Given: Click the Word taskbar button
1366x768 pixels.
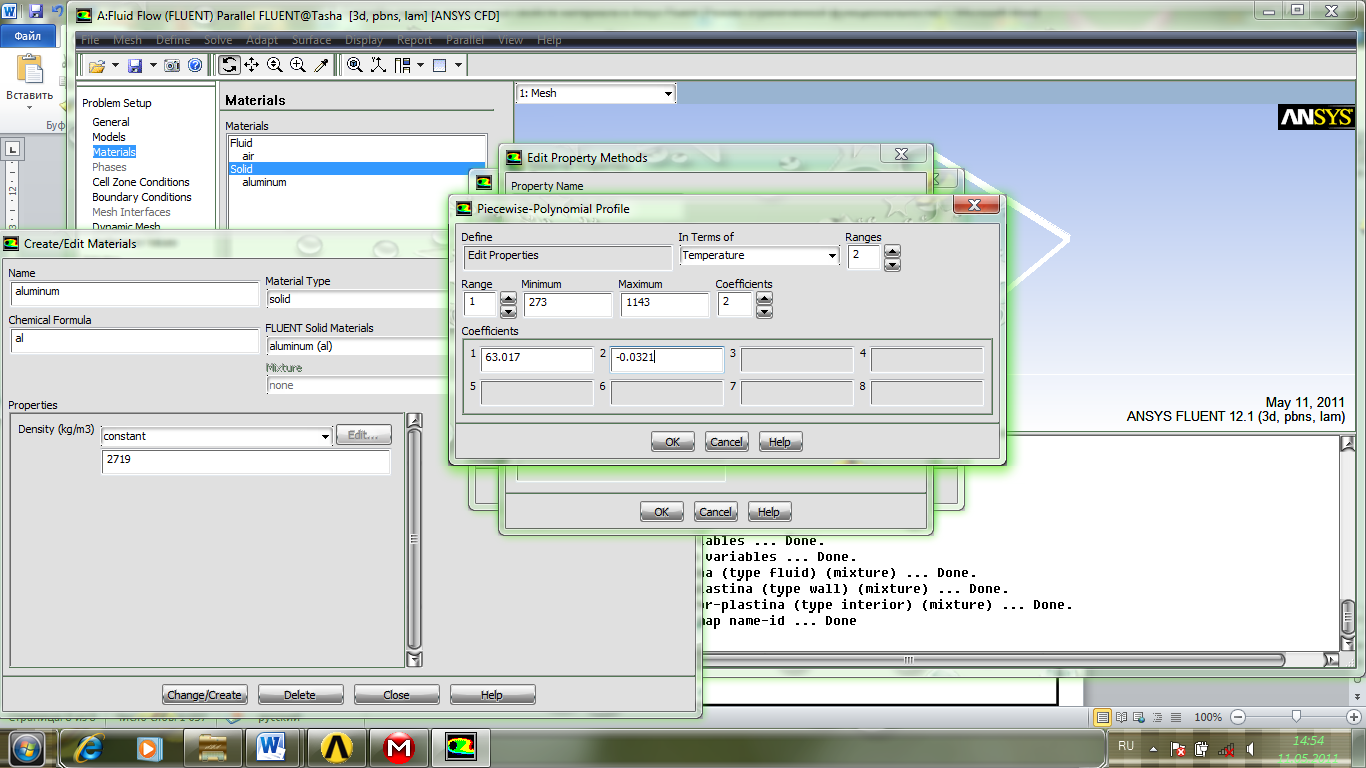Looking at the screenshot, I should [x=272, y=748].
